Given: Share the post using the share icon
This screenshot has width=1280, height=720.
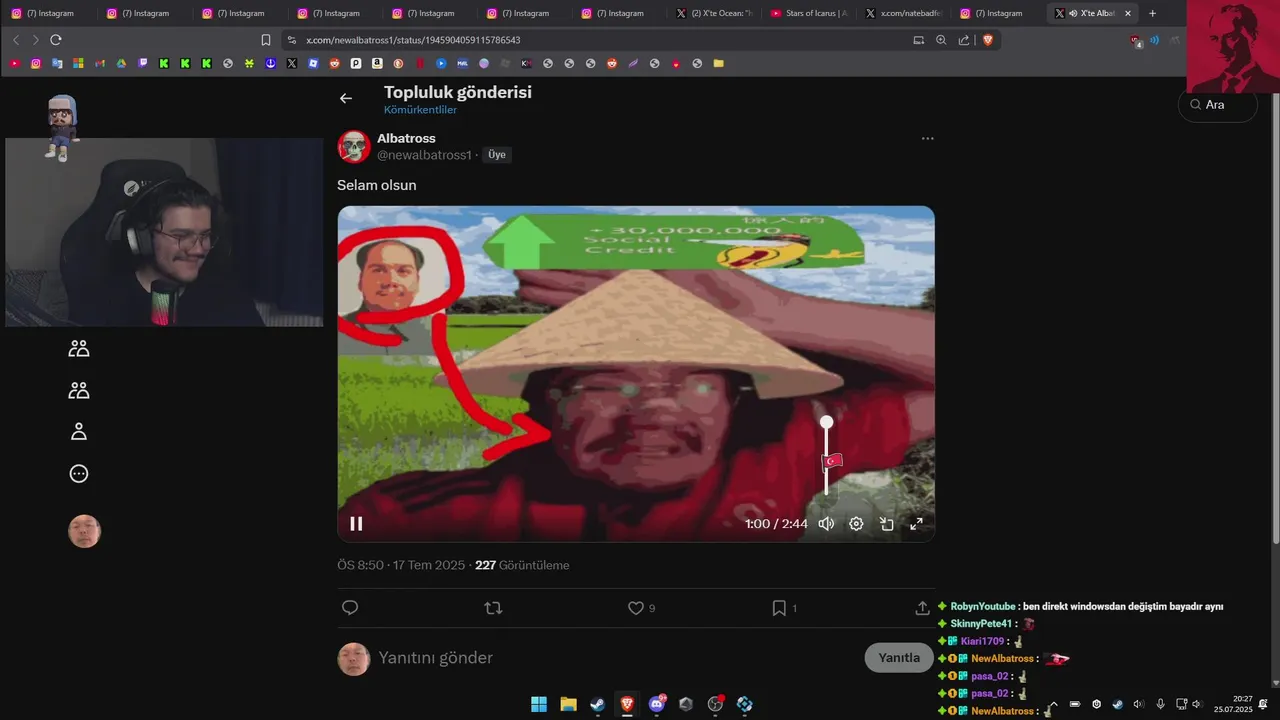Looking at the screenshot, I should pyautogui.click(x=922, y=608).
